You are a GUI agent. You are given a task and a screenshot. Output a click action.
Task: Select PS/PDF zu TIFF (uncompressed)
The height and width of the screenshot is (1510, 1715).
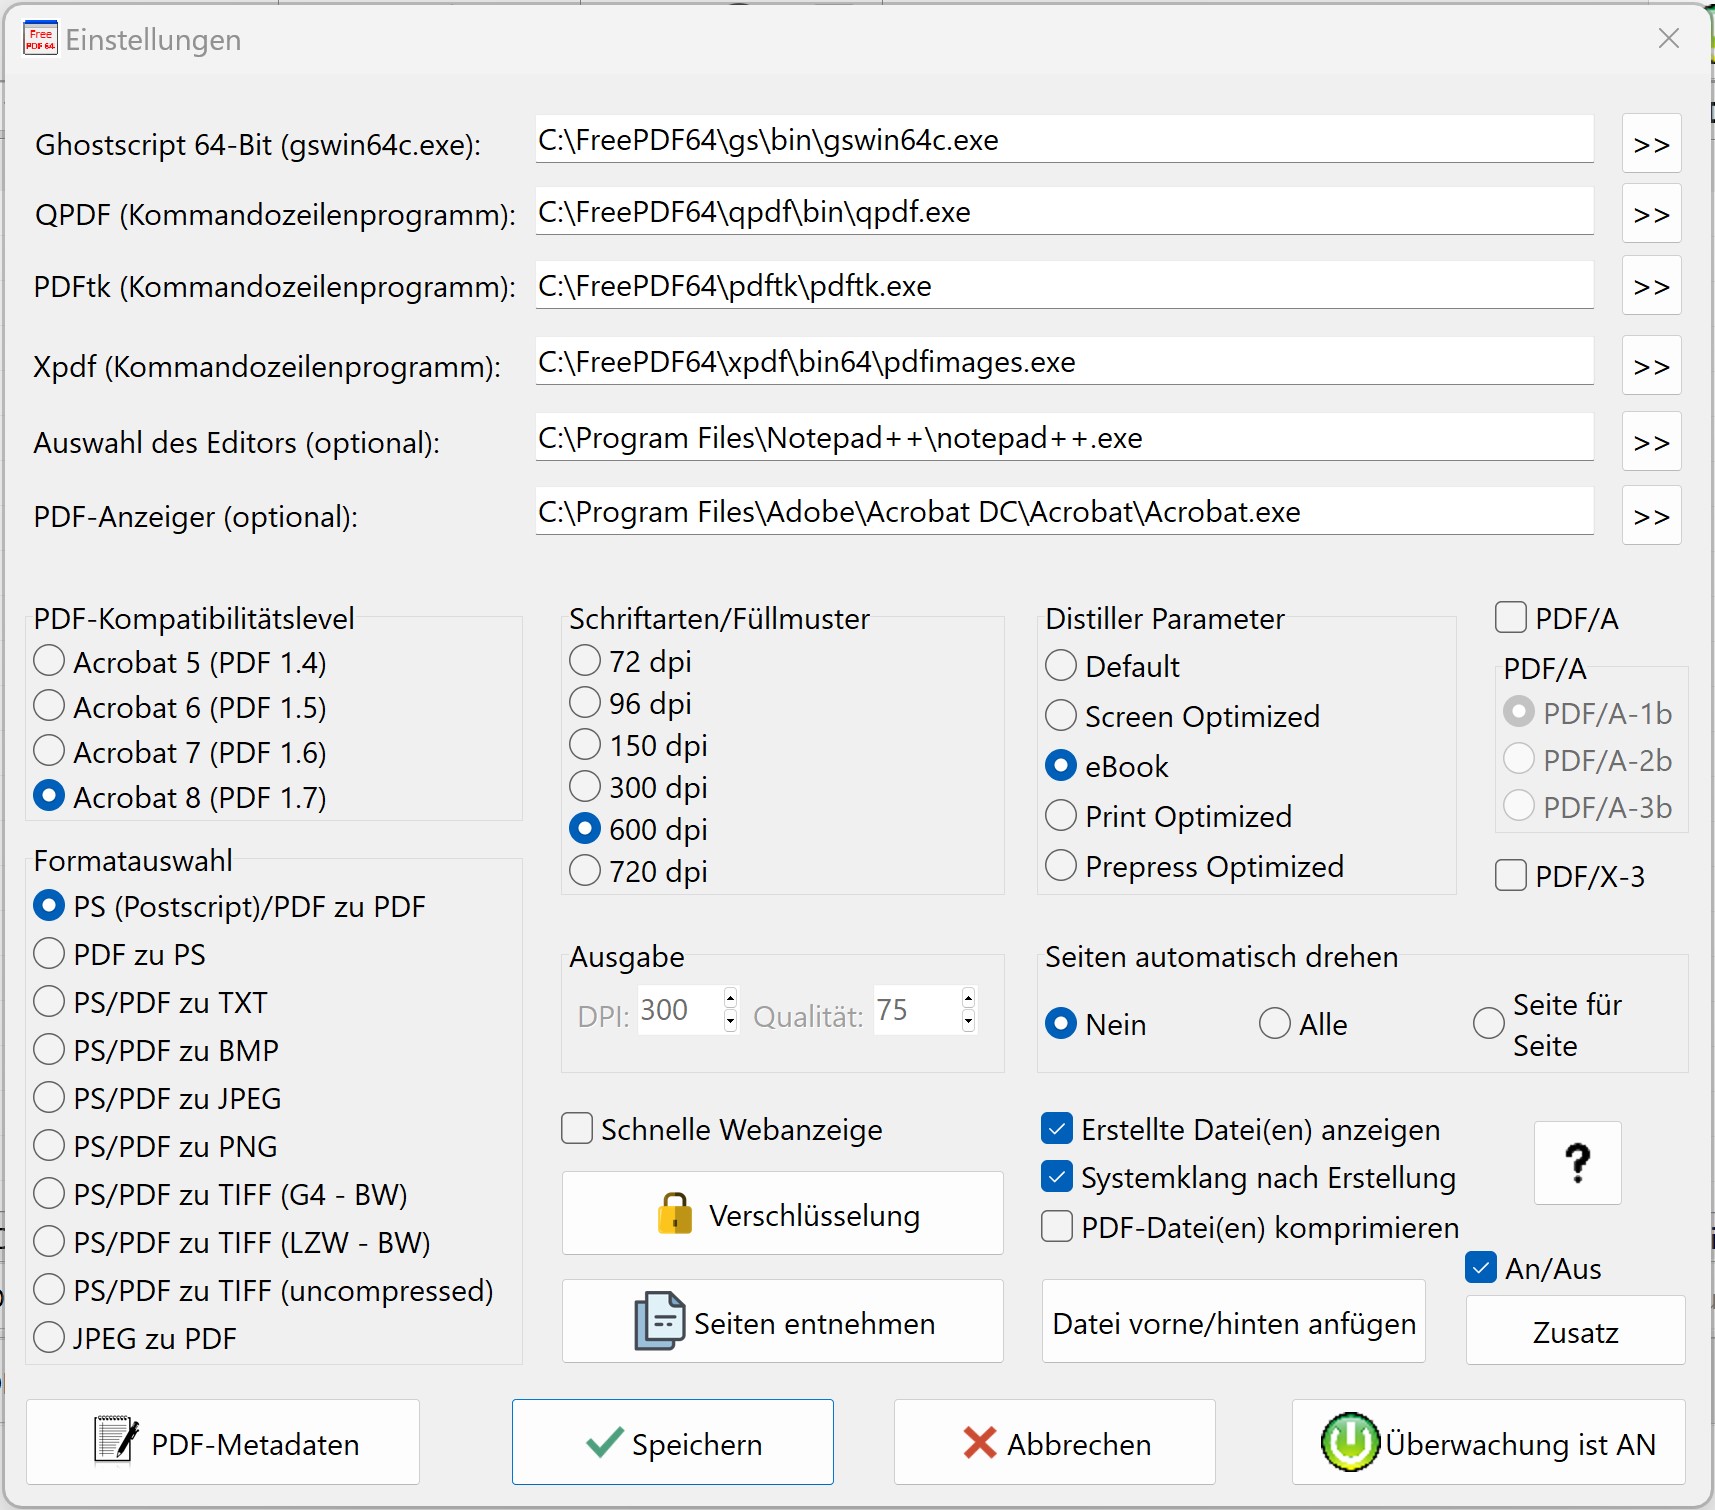263,1290
